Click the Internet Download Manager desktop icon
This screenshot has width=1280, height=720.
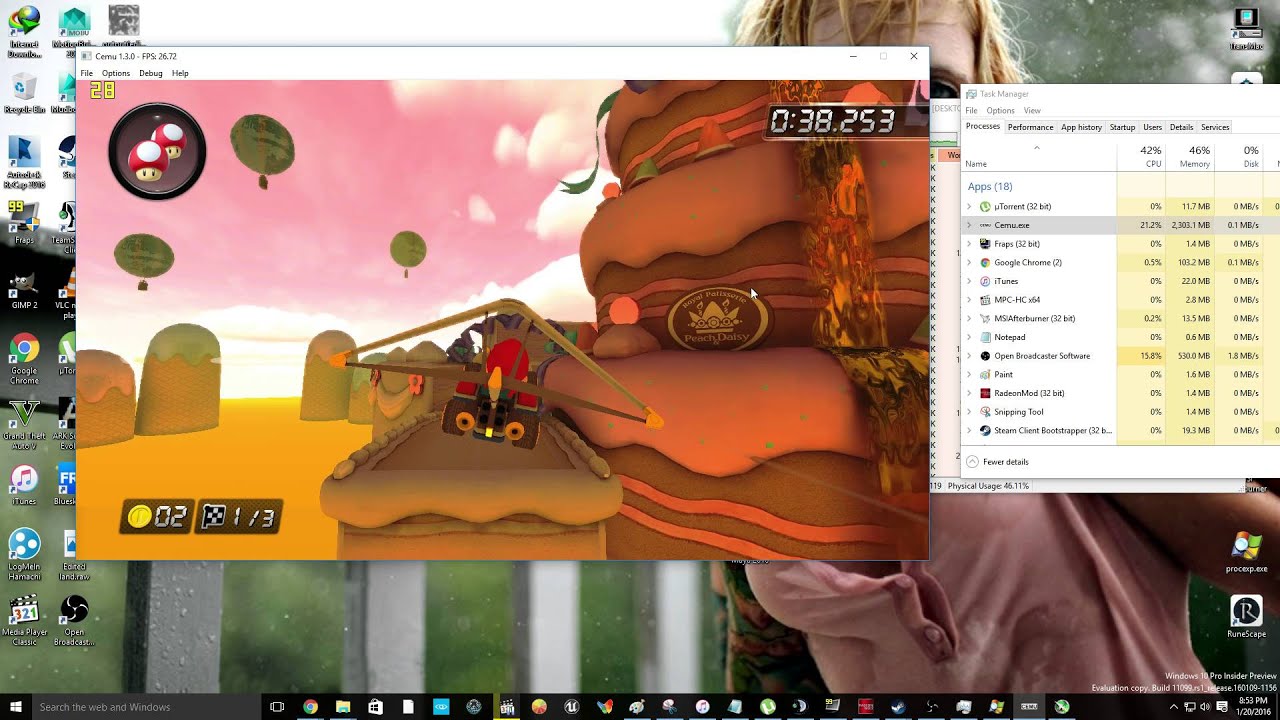click(x=24, y=33)
